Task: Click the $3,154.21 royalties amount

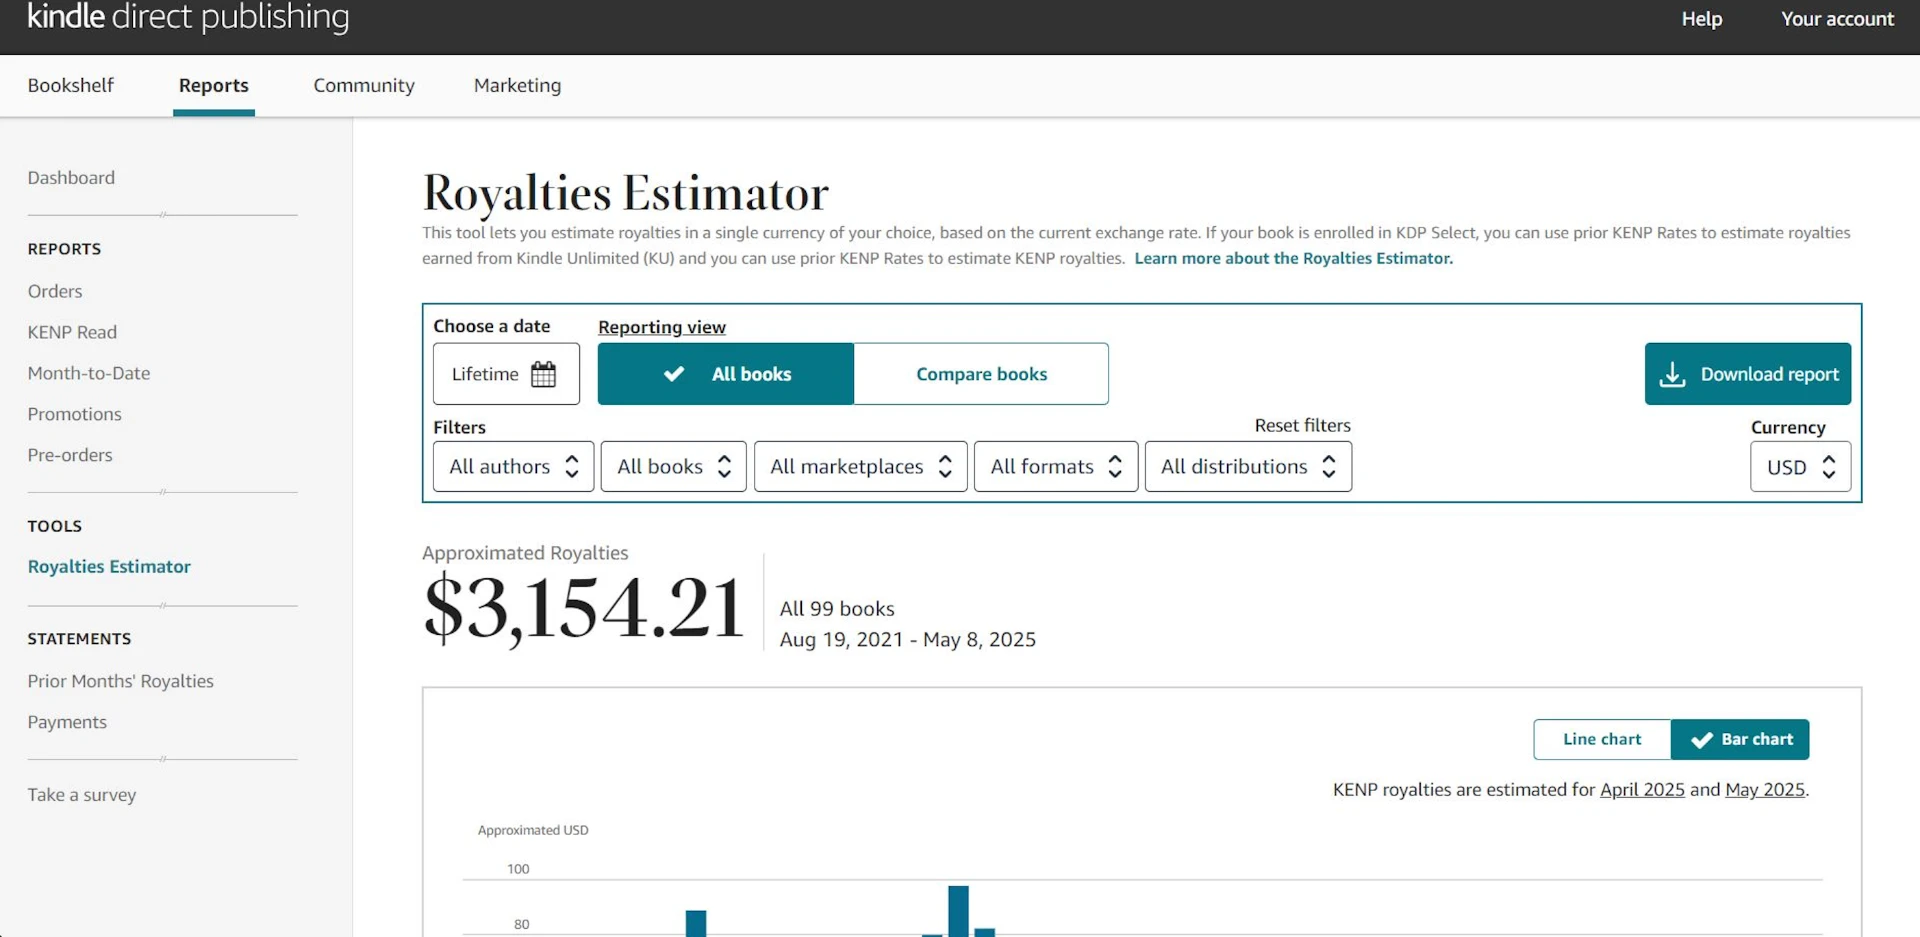Action: [x=583, y=608]
